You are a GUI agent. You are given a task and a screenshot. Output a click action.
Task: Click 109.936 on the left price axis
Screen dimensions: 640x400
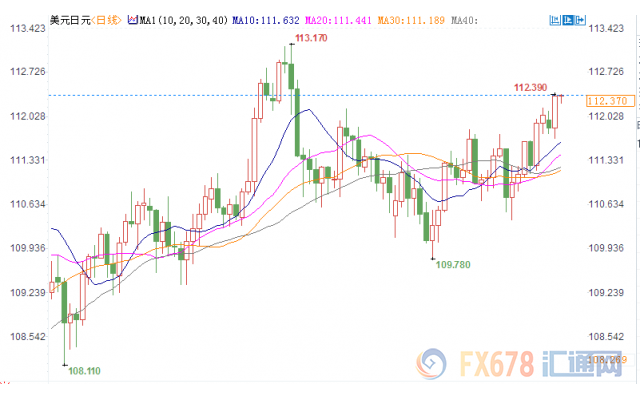(28, 248)
